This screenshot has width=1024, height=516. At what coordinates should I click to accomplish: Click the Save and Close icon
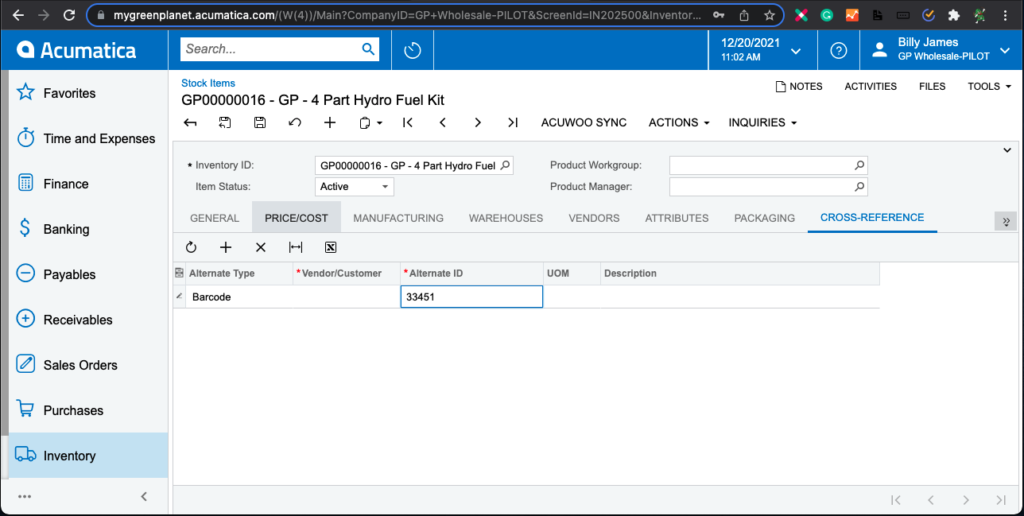[225, 122]
